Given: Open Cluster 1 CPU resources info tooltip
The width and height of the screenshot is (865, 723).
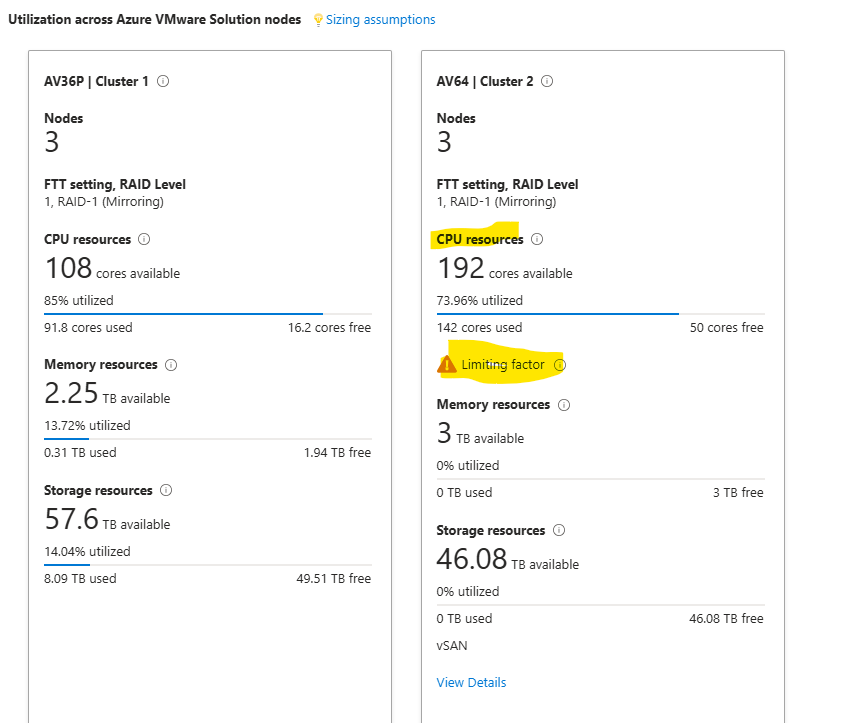Looking at the screenshot, I should coord(144,240).
